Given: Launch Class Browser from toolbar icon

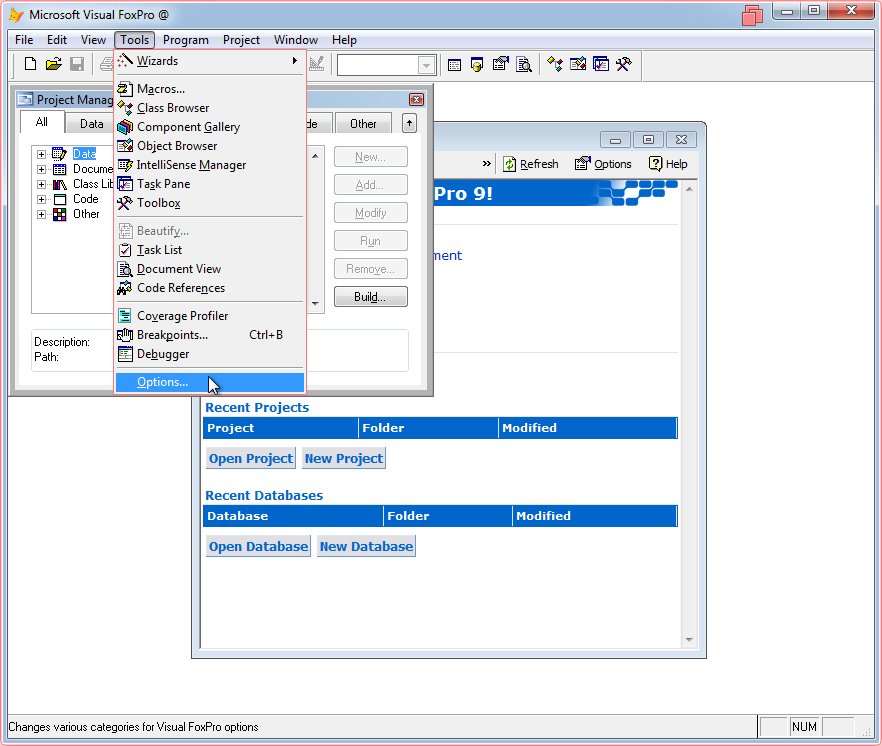Looking at the screenshot, I should tap(555, 65).
